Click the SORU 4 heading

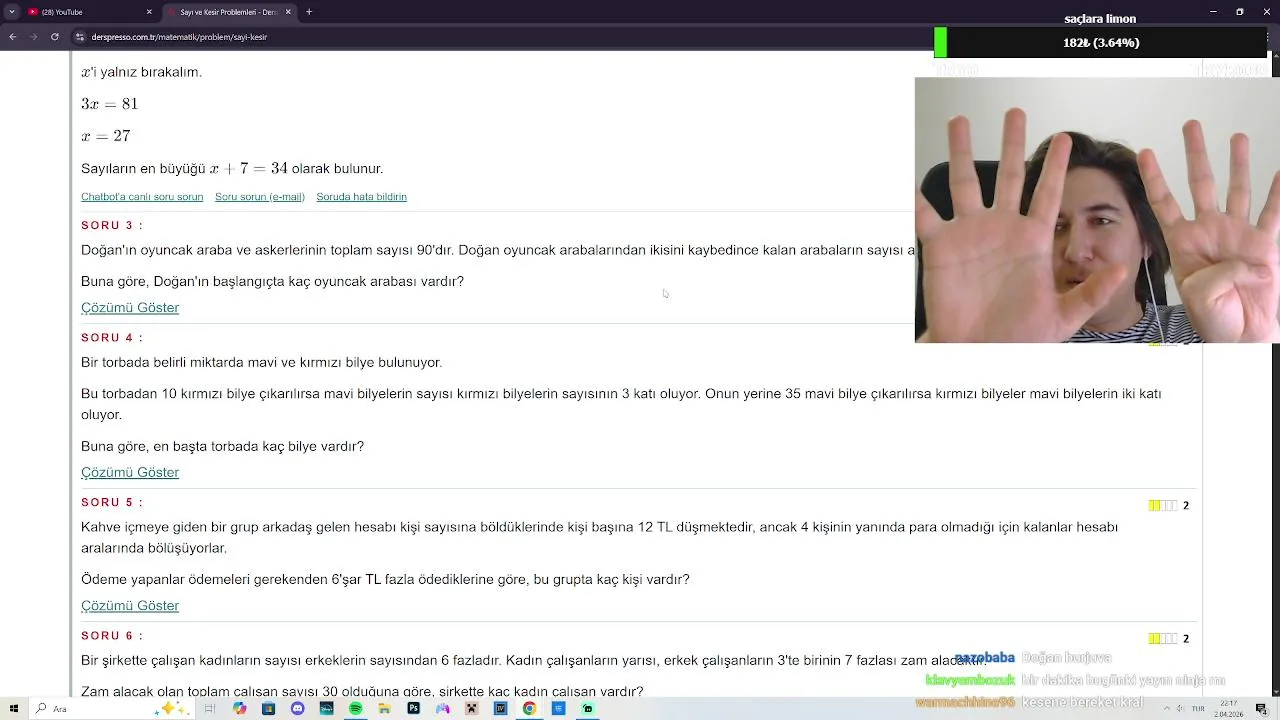point(112,338)
